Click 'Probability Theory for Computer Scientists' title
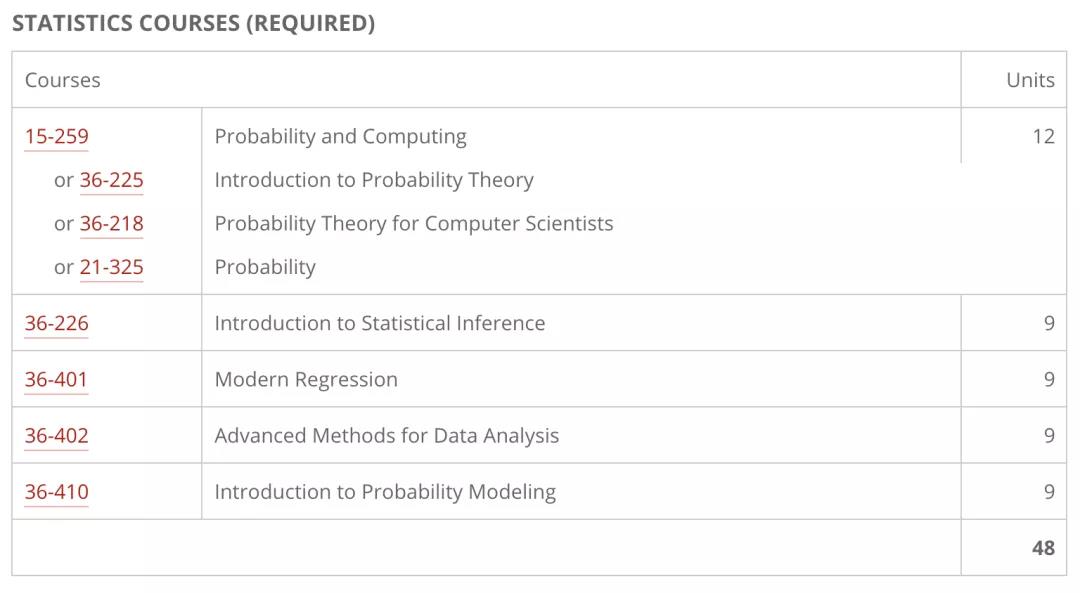The image size is (1080, 593). tap(414, 224)
